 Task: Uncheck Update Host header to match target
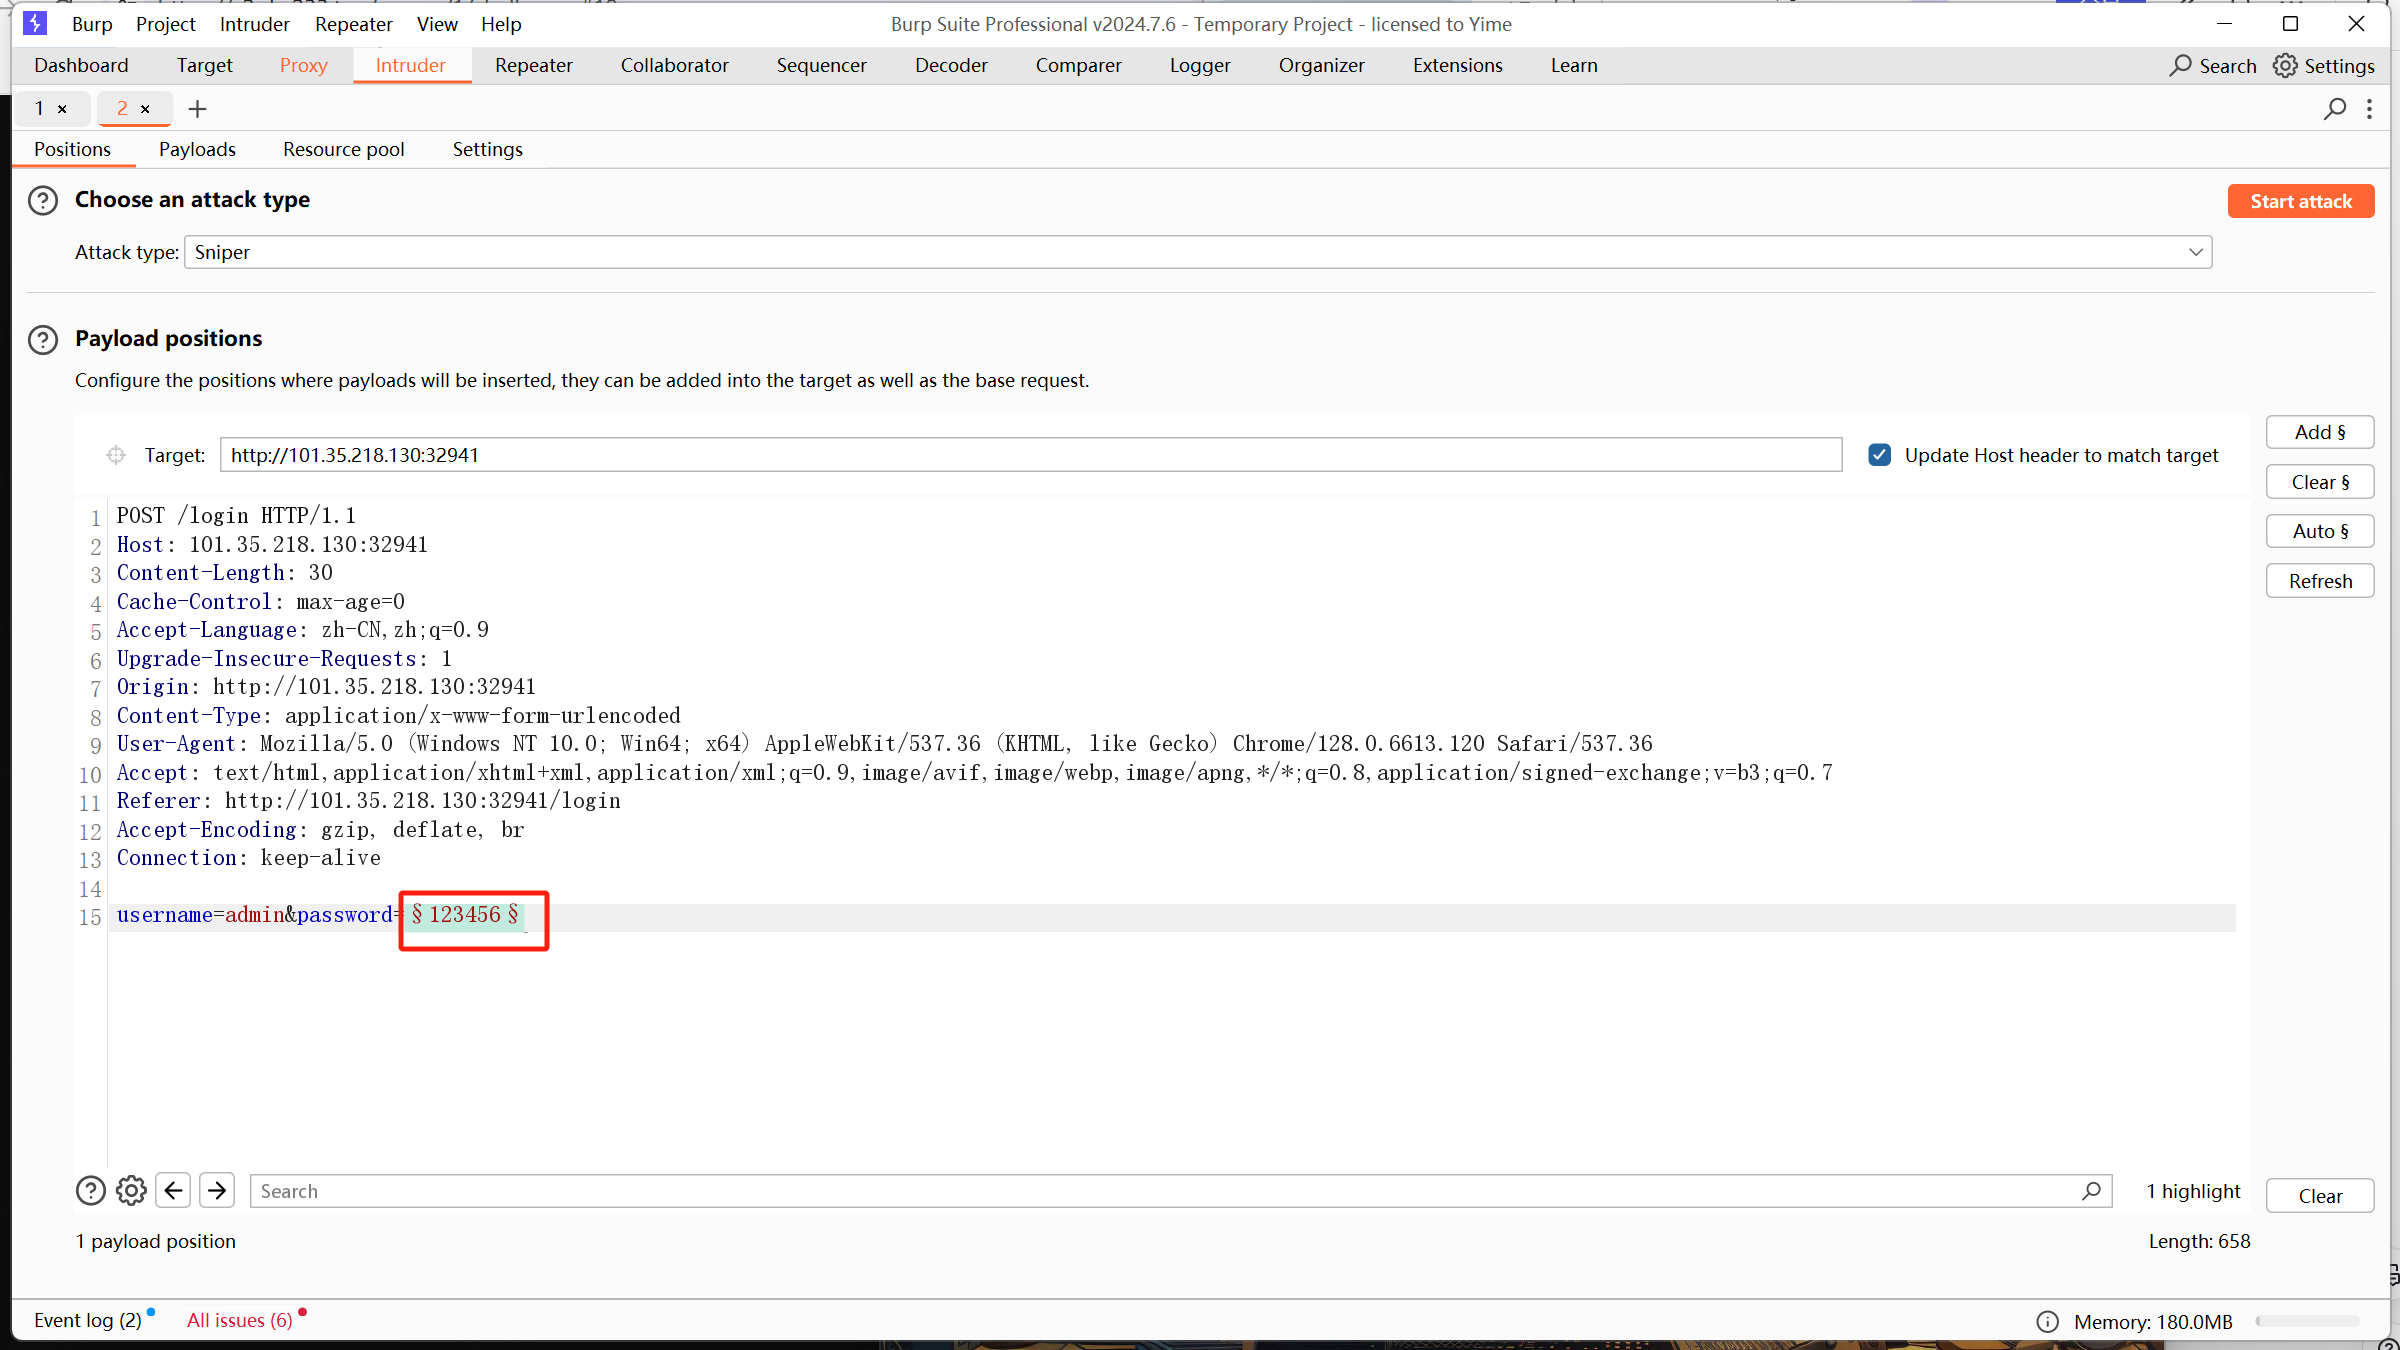[x=1880, y=455]
